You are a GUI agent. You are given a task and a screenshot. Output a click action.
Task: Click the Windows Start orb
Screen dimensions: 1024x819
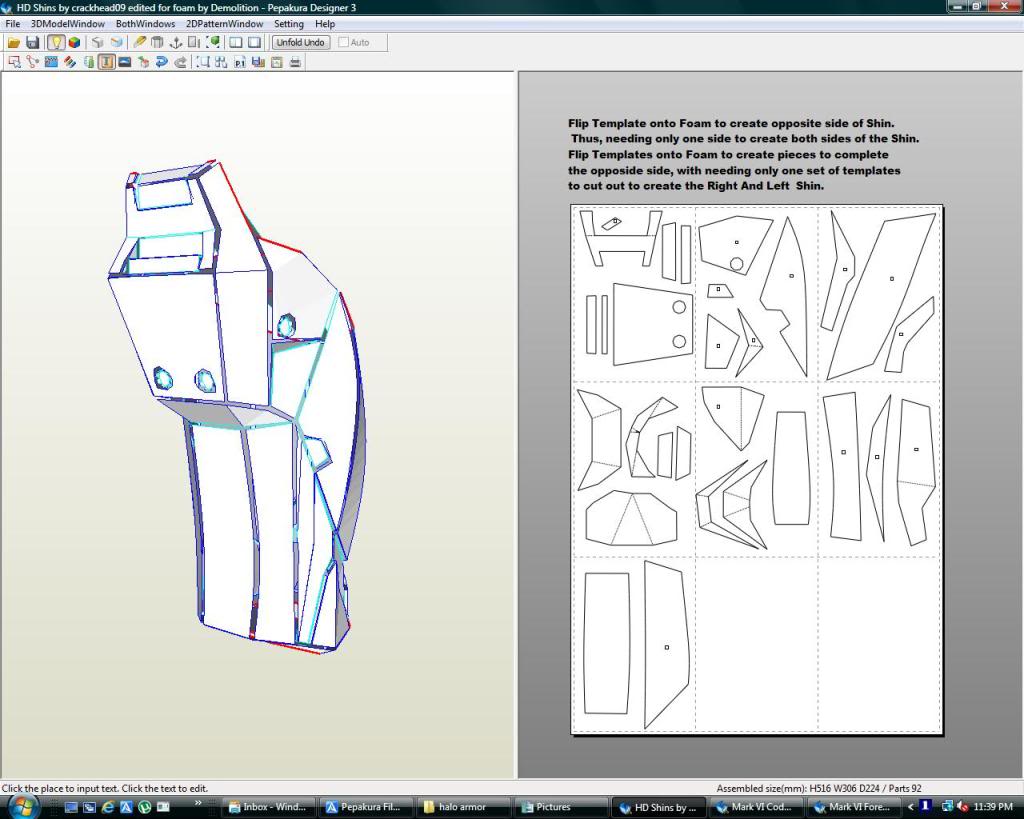(24, 807)
